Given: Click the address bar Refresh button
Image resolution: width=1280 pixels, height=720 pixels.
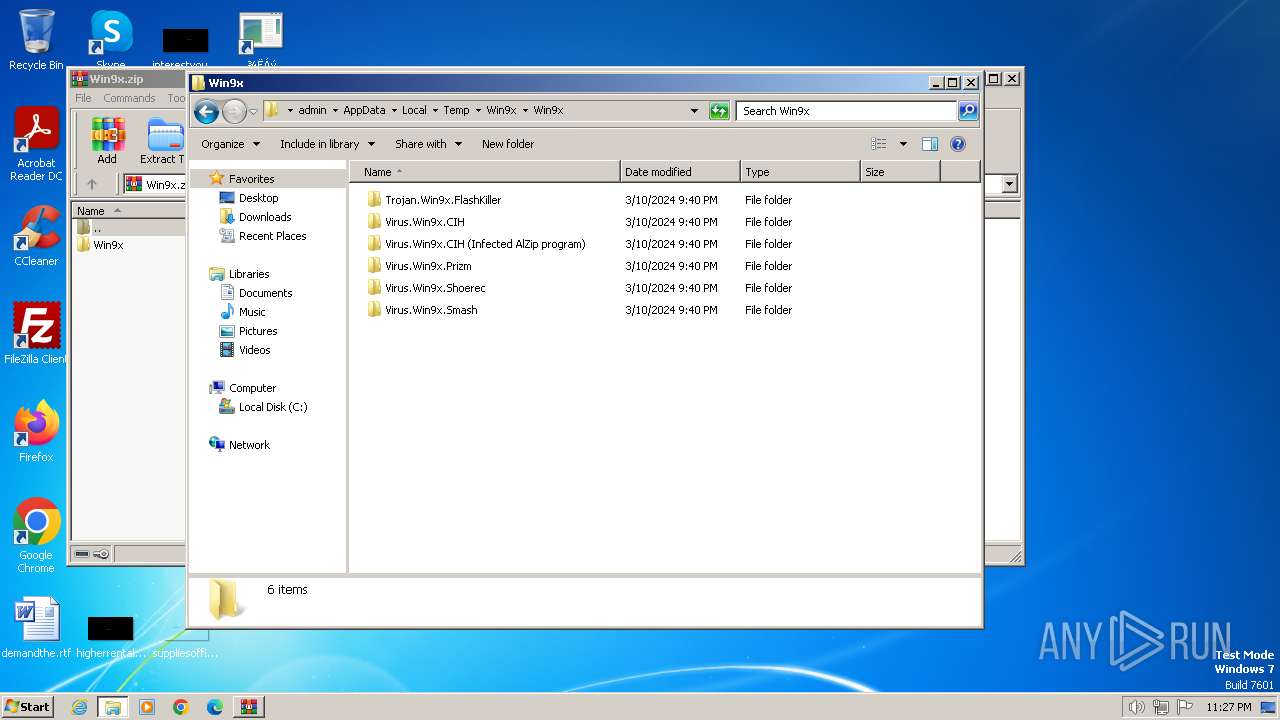Looking at the screenshot, I should [719, 111].
